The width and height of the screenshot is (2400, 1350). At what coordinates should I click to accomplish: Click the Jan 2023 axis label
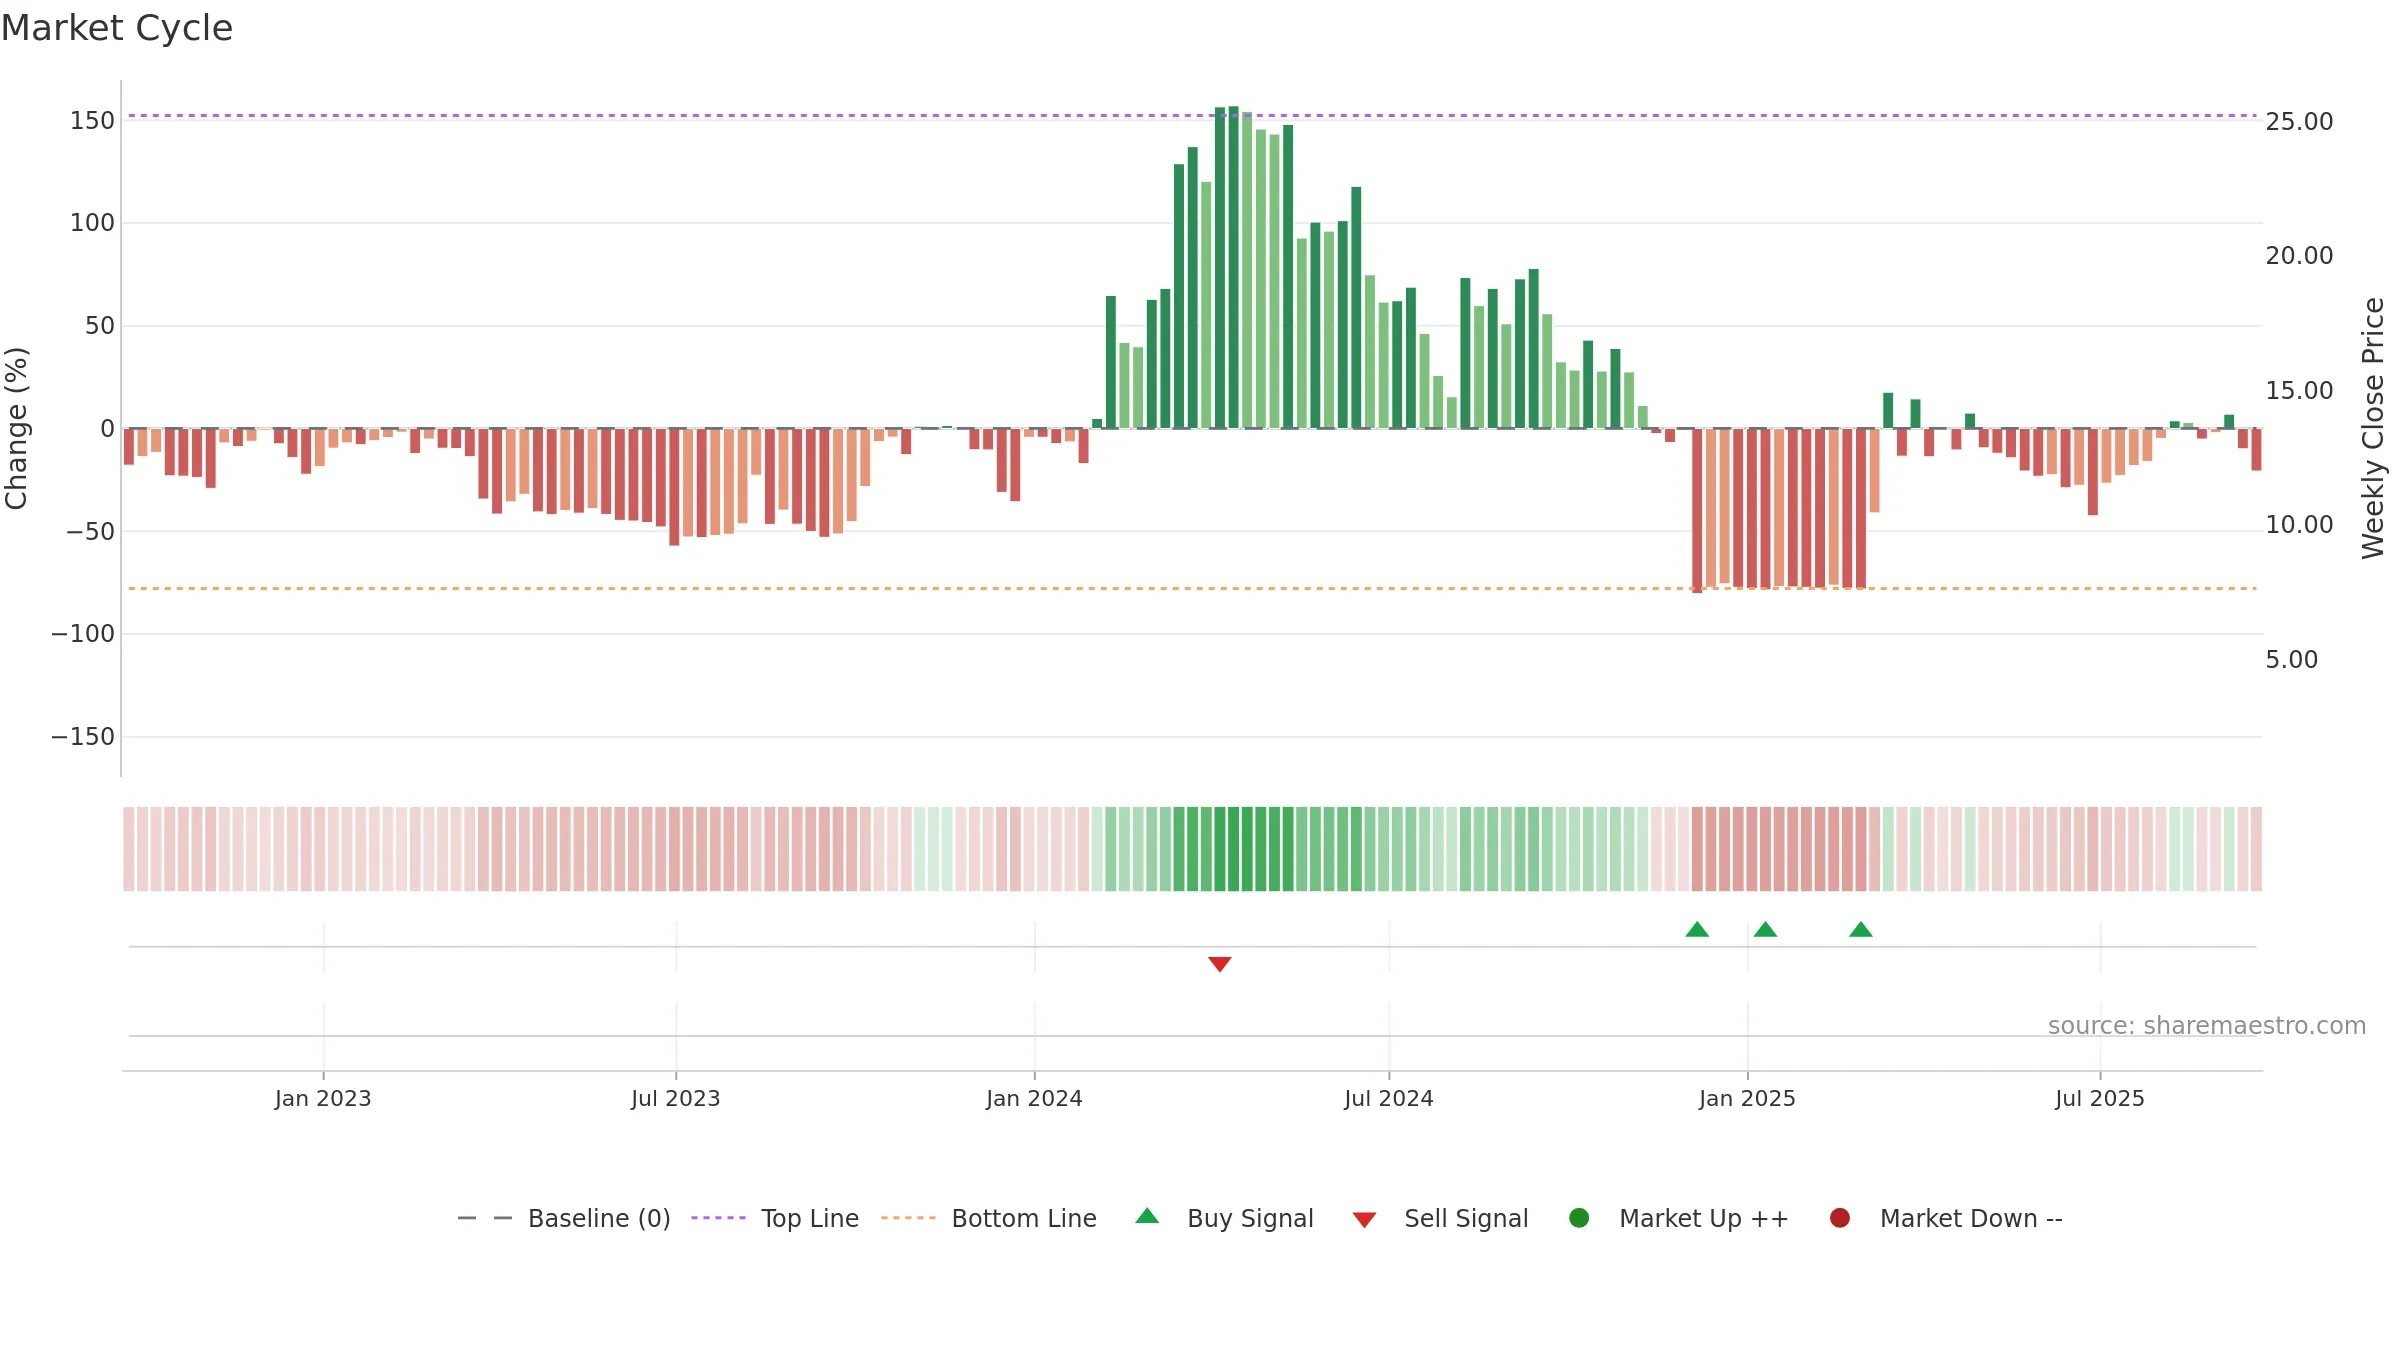pyautogui.click(x=323, y=1099)
